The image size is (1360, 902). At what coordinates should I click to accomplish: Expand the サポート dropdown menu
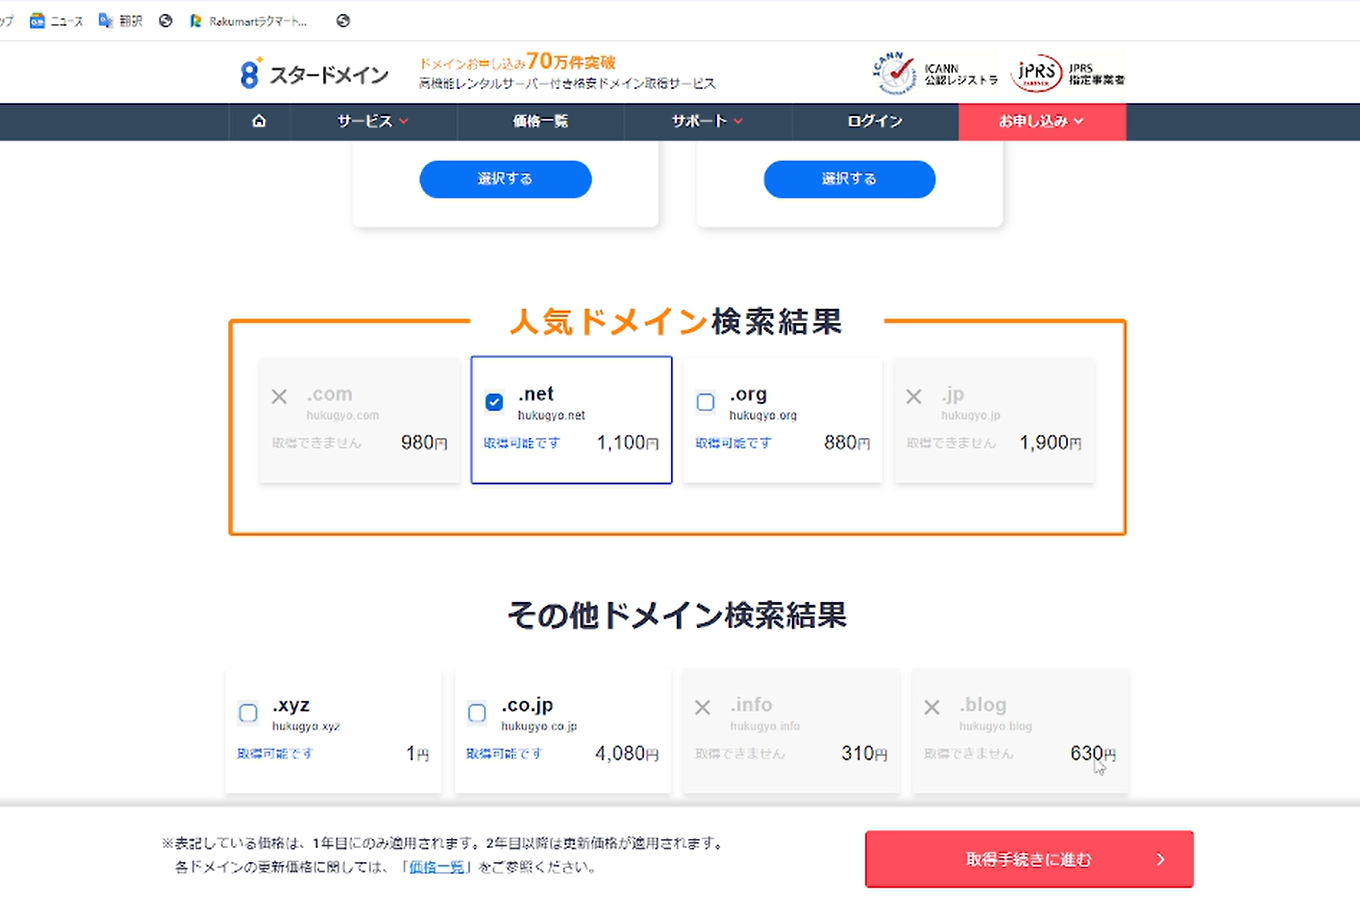click(x=708, y=121)
